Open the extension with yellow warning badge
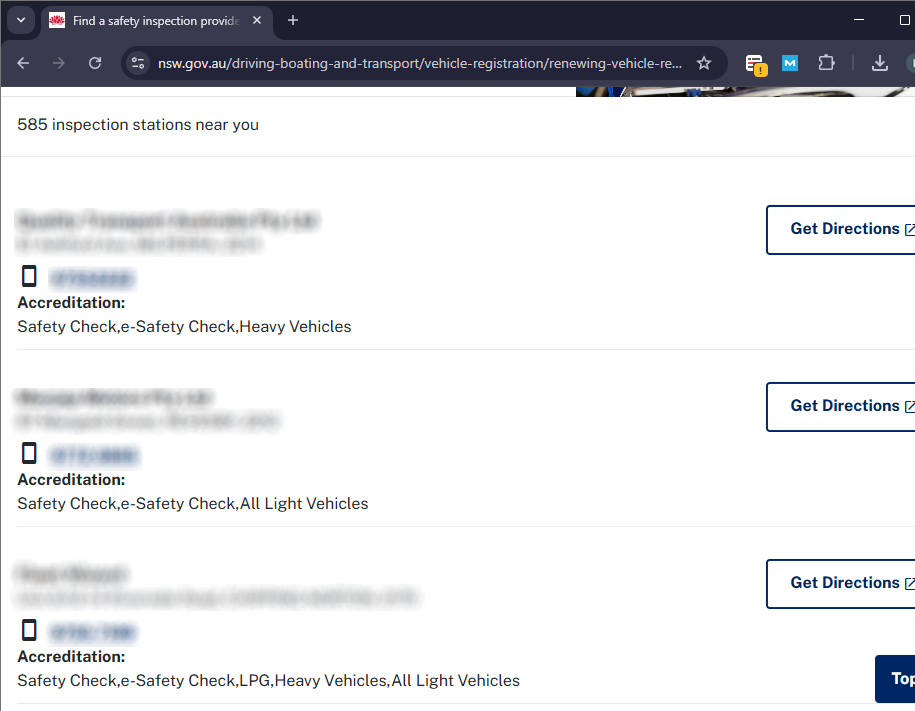915x711 pixels. pos(756,63)
